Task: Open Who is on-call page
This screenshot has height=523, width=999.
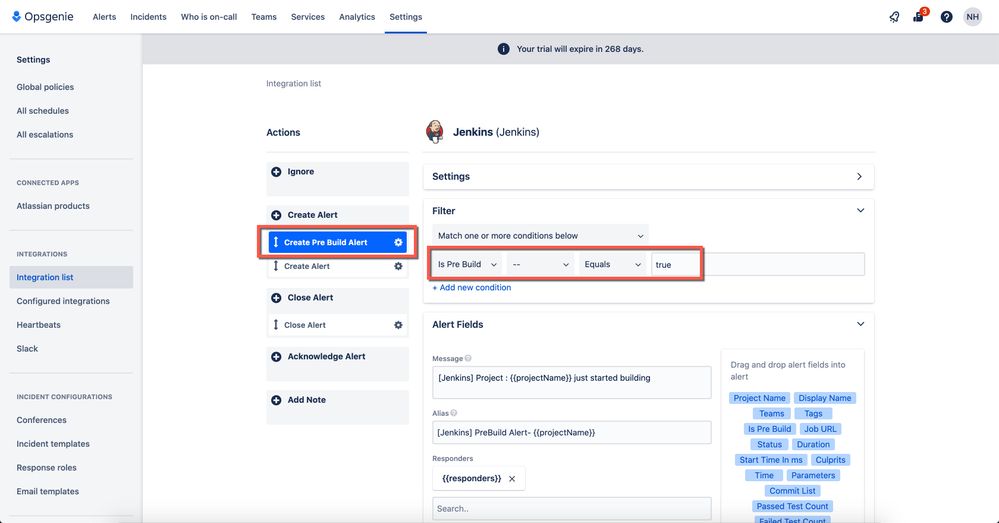Action: pyautogui.click(x=209, y=17)
